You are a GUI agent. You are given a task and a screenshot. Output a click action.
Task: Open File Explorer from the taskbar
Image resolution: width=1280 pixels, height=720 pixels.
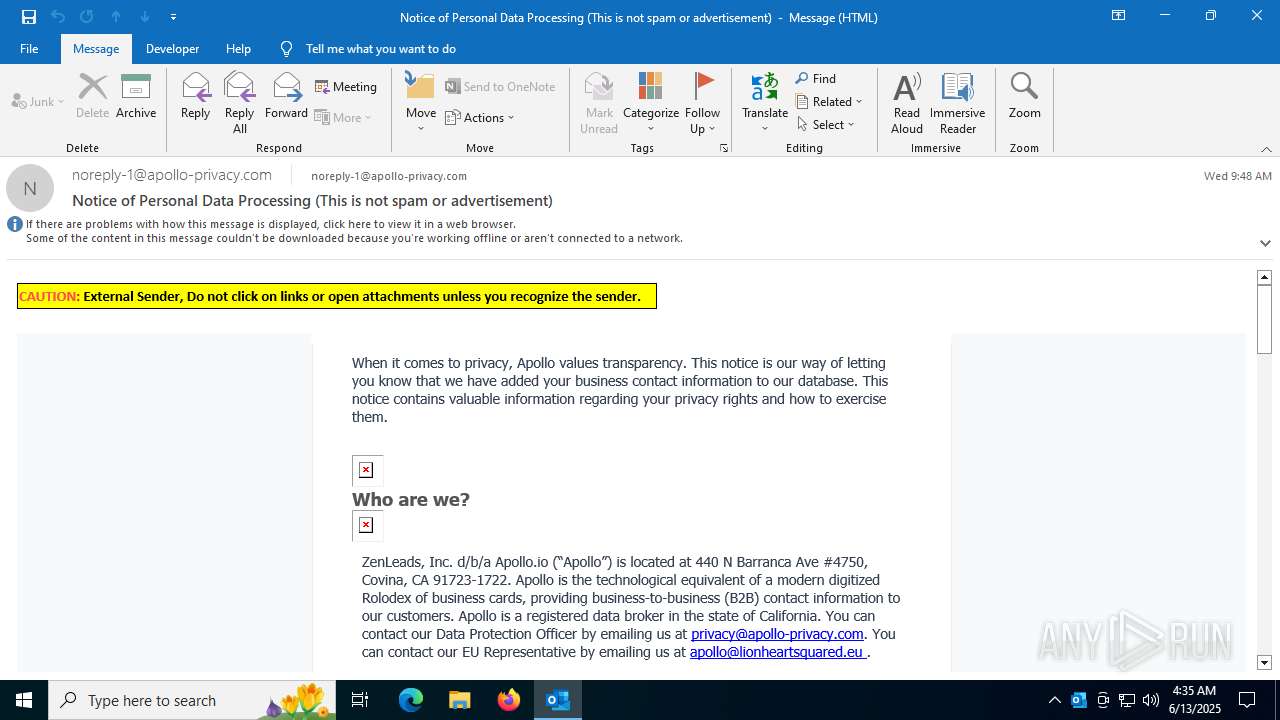460,700
